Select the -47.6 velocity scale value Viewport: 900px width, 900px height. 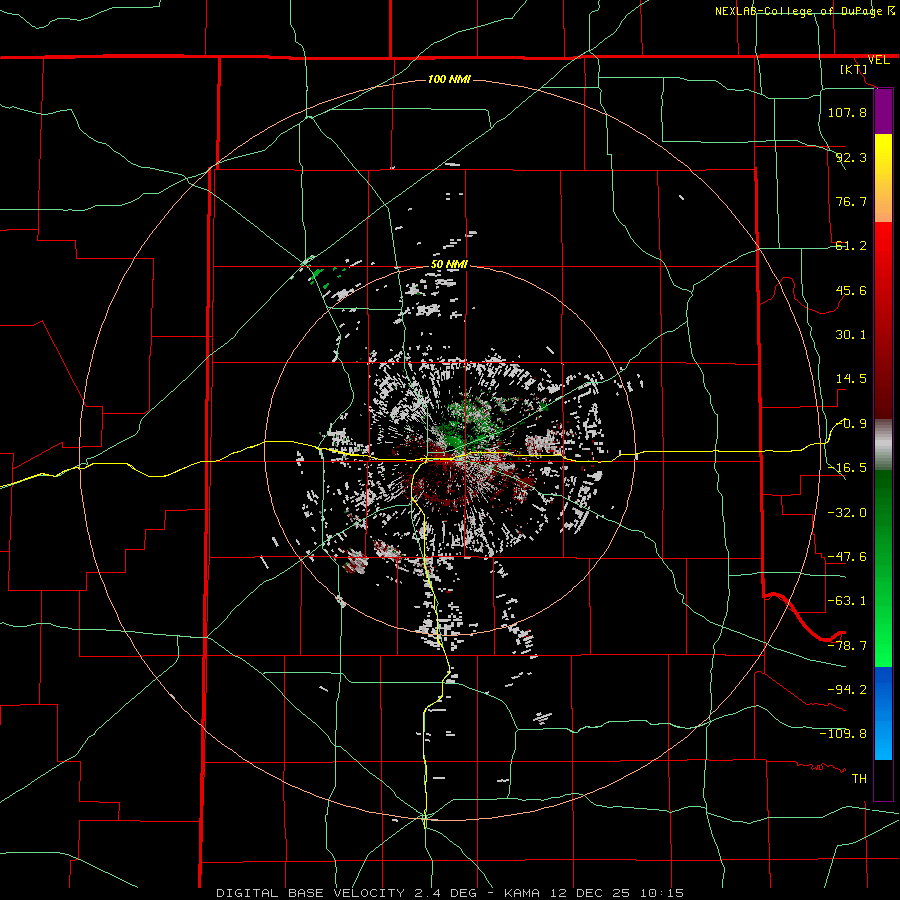click(847, 557)
